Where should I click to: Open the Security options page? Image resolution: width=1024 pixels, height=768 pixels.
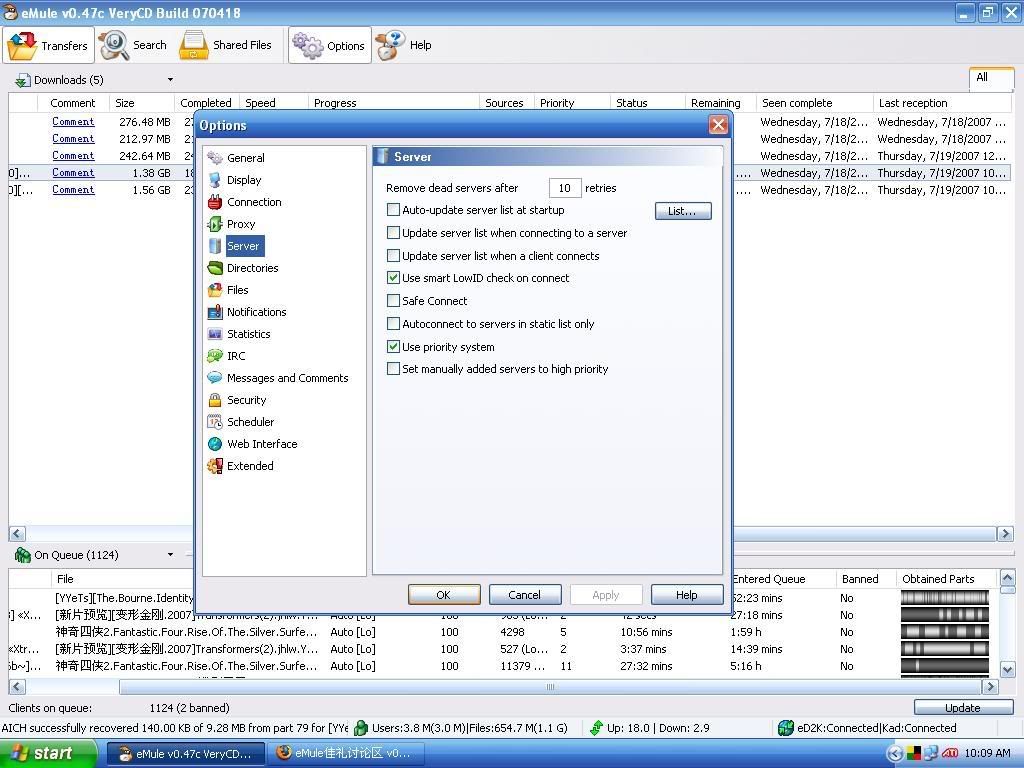point(247,400)
